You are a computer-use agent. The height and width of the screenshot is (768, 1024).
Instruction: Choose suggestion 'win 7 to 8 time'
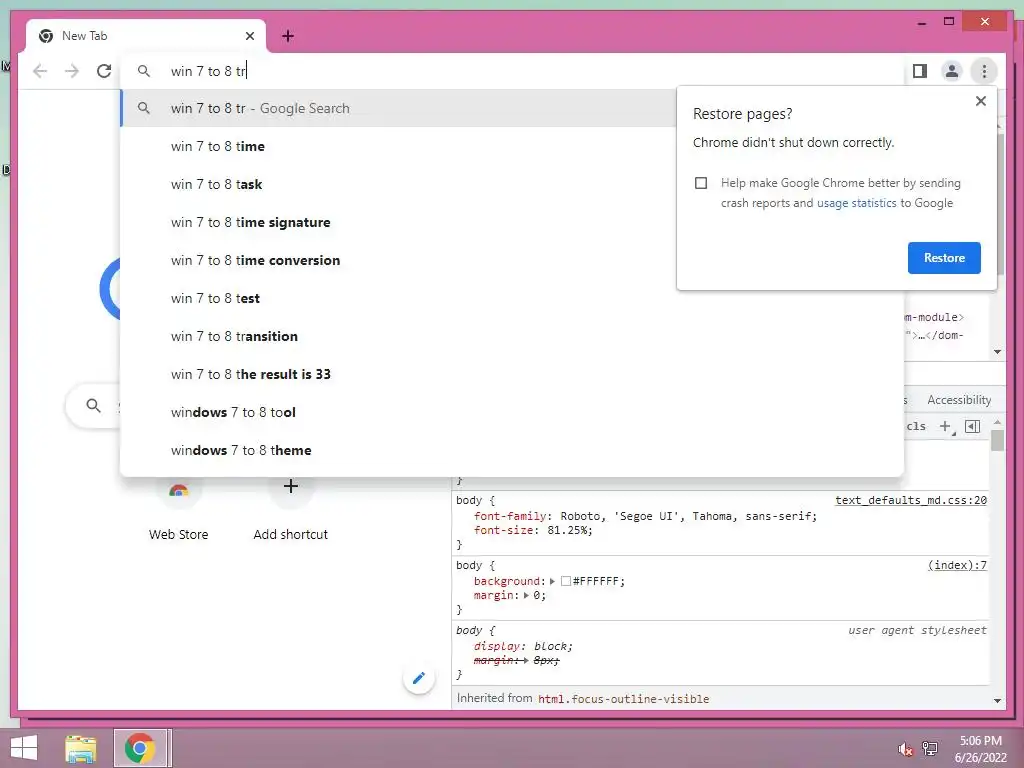click(513, 146)
